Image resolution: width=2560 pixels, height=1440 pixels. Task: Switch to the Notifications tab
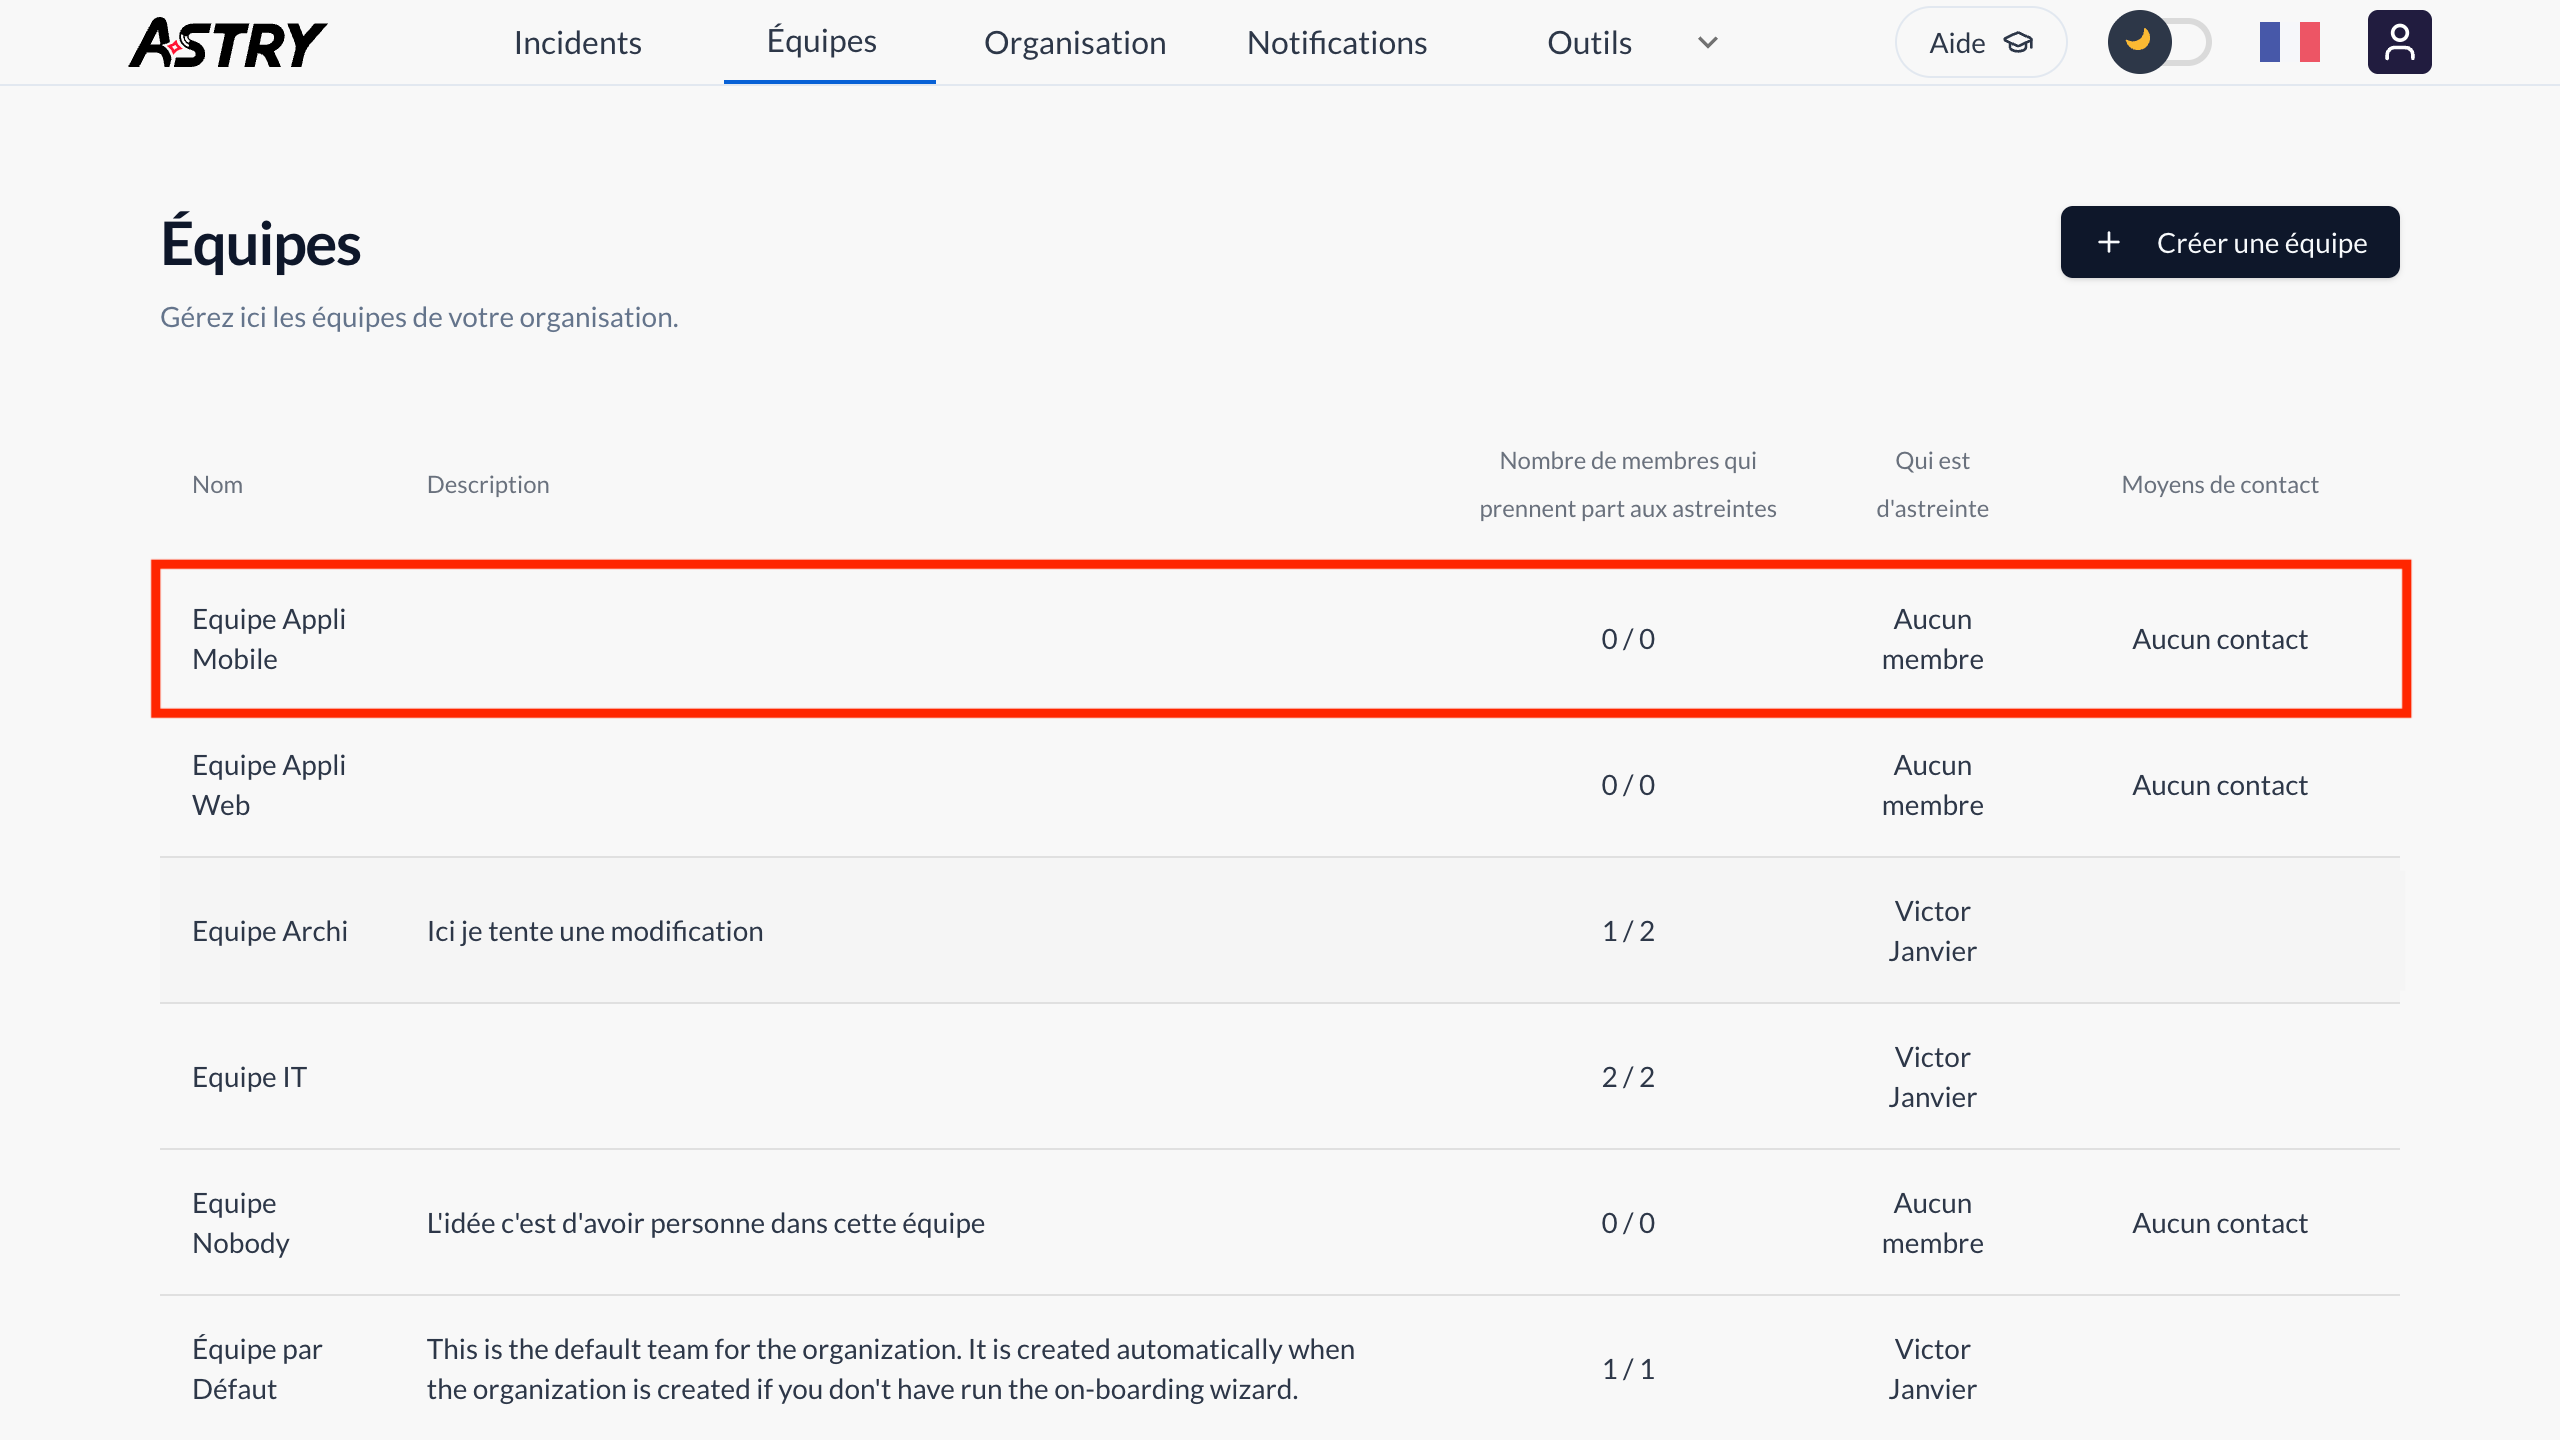point(1336,43)
